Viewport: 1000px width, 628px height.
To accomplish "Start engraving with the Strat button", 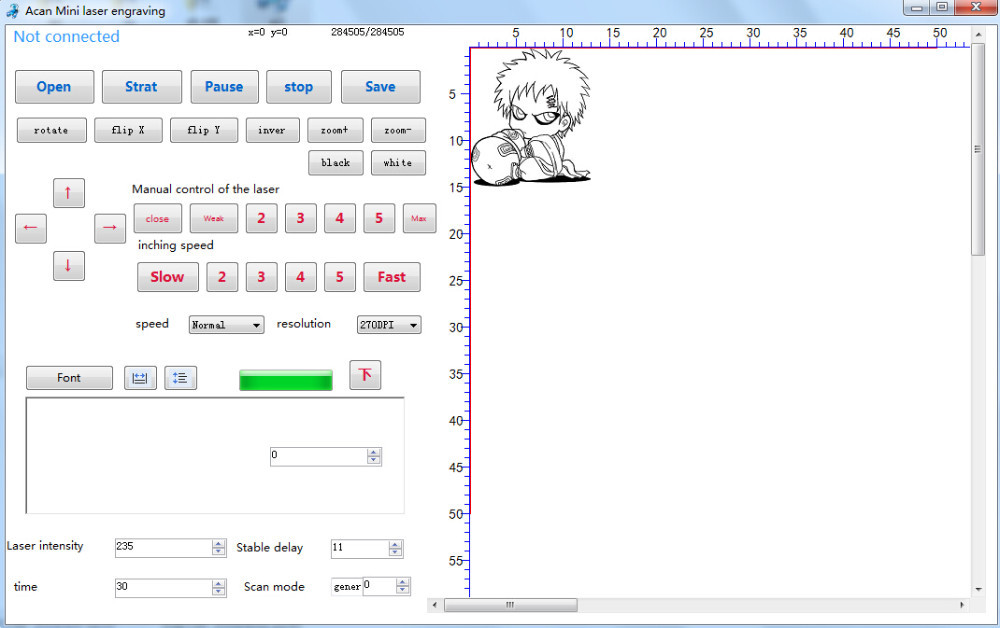I will 142,87.
